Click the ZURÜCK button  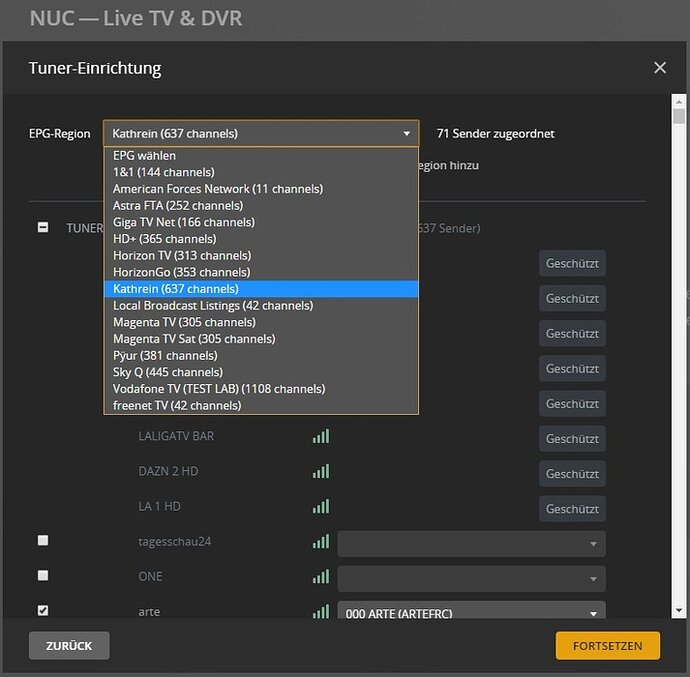(69, 646)
